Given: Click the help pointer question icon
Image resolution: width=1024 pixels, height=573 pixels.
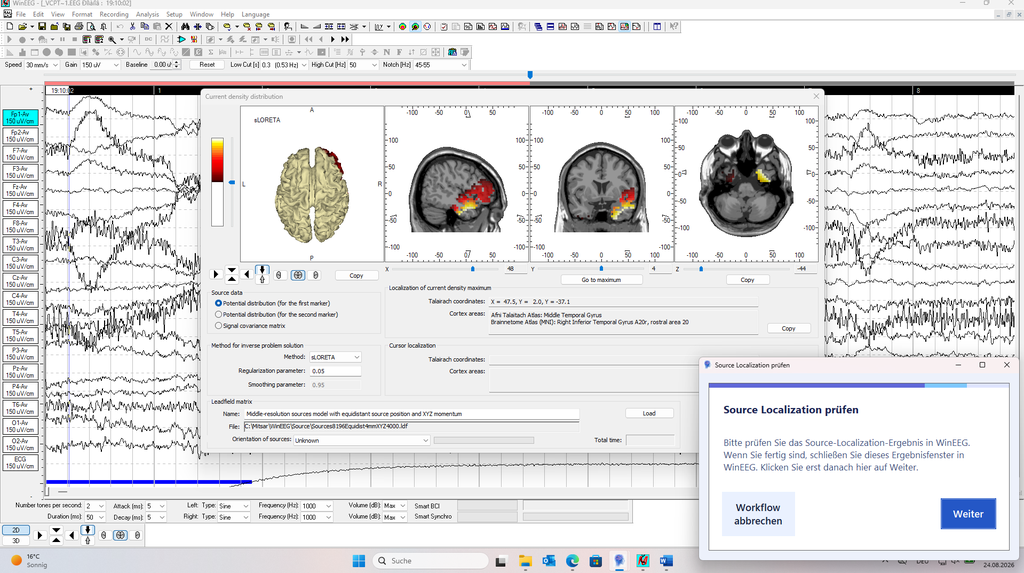Looking at the screenshot, I should (673, 27).
